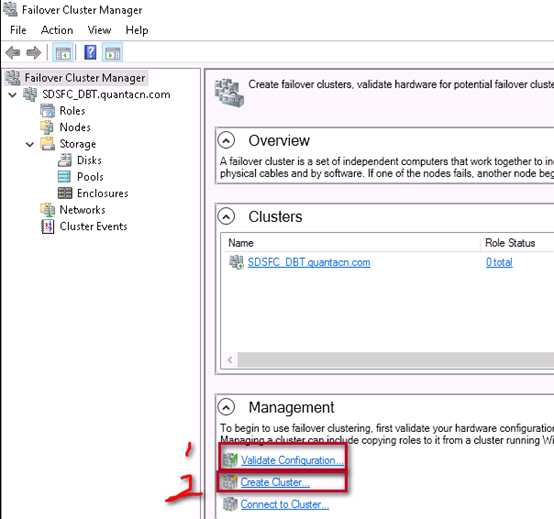Click the Forward arrow toolbar icon
This screenshot has width=554, height=519.
(x=34, y=53)
